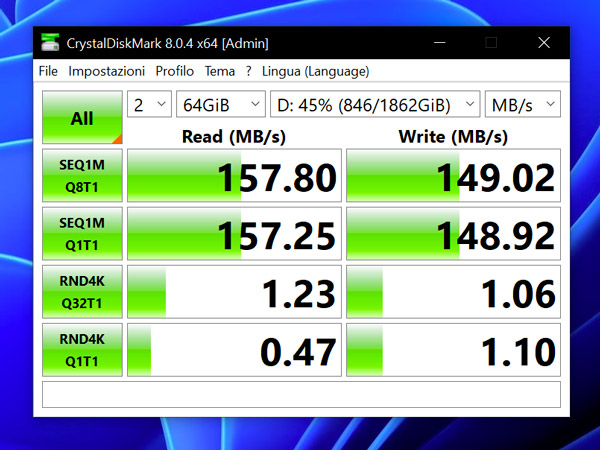Click the 157.80 read result
The image size is (600, 450).
(x=234, y=176)
